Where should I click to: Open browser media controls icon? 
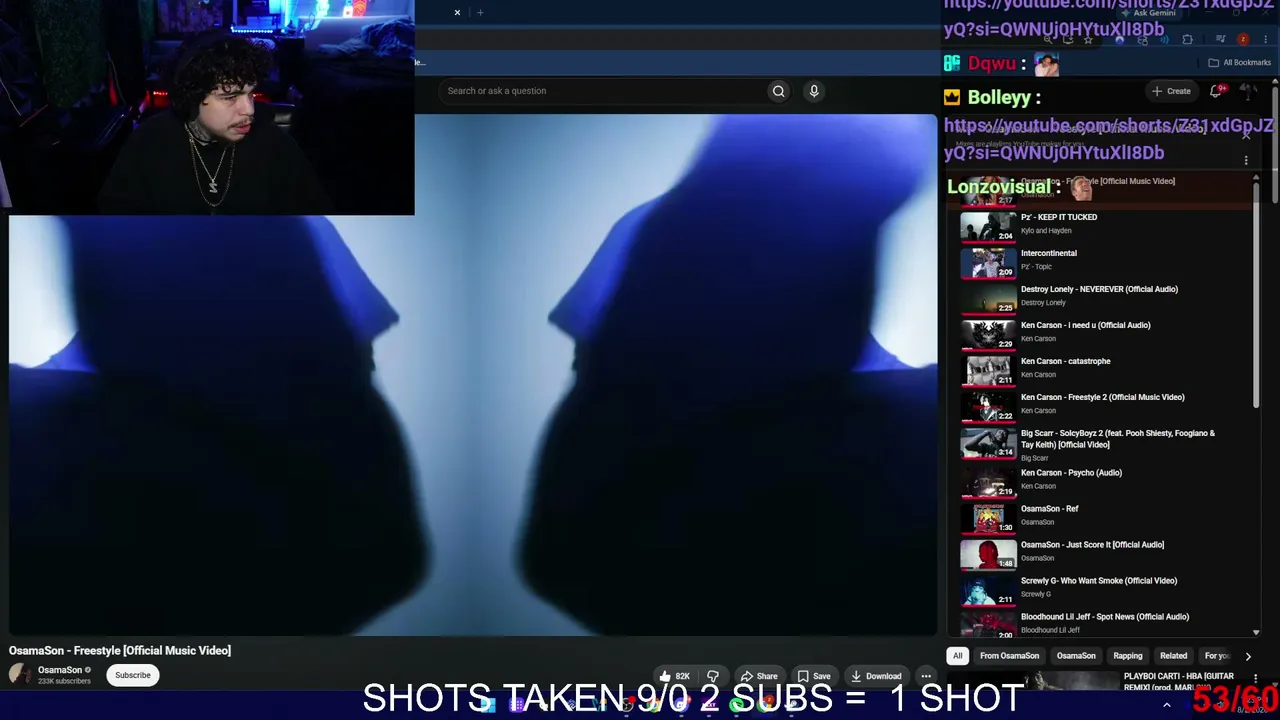pyautogui.click(x=1219, y=40)
